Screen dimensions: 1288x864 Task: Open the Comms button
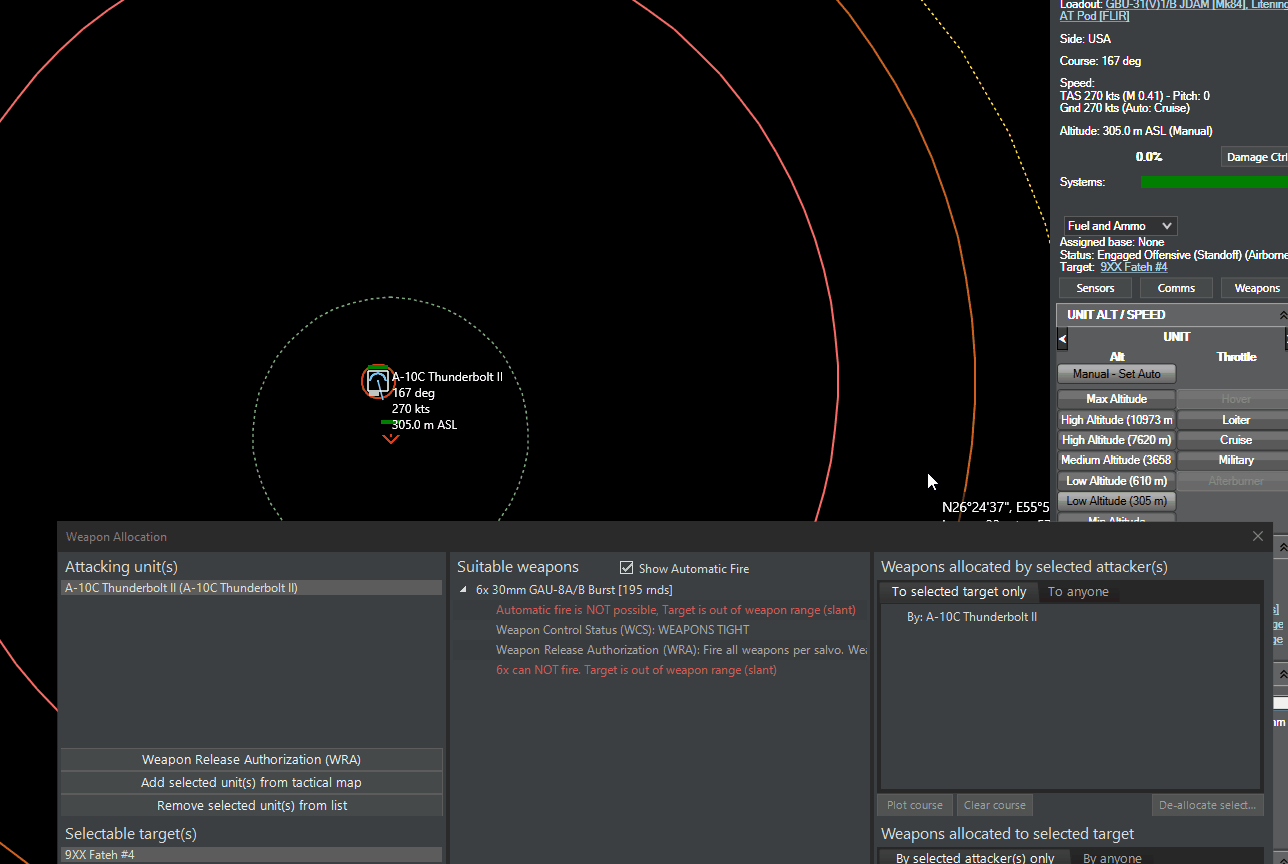point(1176,288)
